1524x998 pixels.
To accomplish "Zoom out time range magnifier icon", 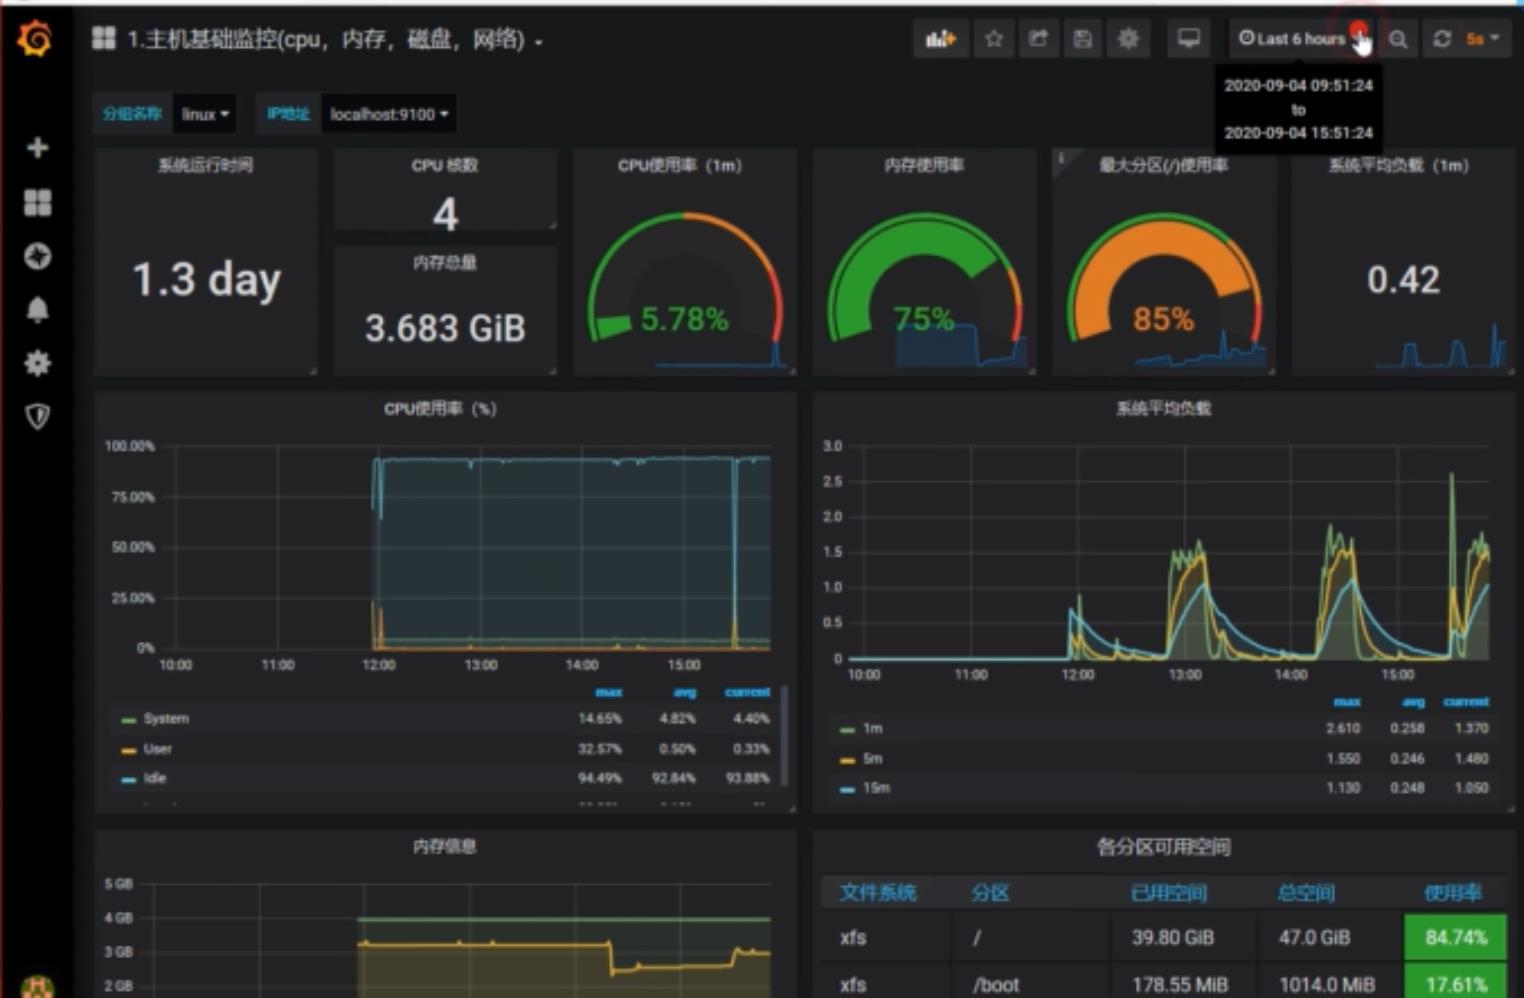I will pyautogui.click(x=1398, y=39).
